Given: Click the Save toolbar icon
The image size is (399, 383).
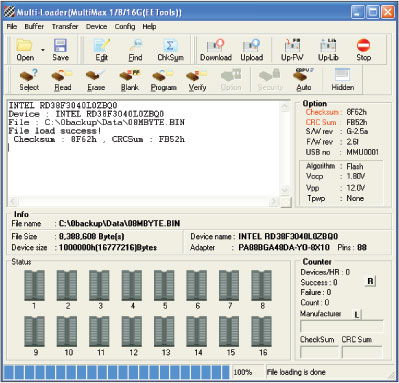Looking at the screenshot, I should tap(60, 50).
